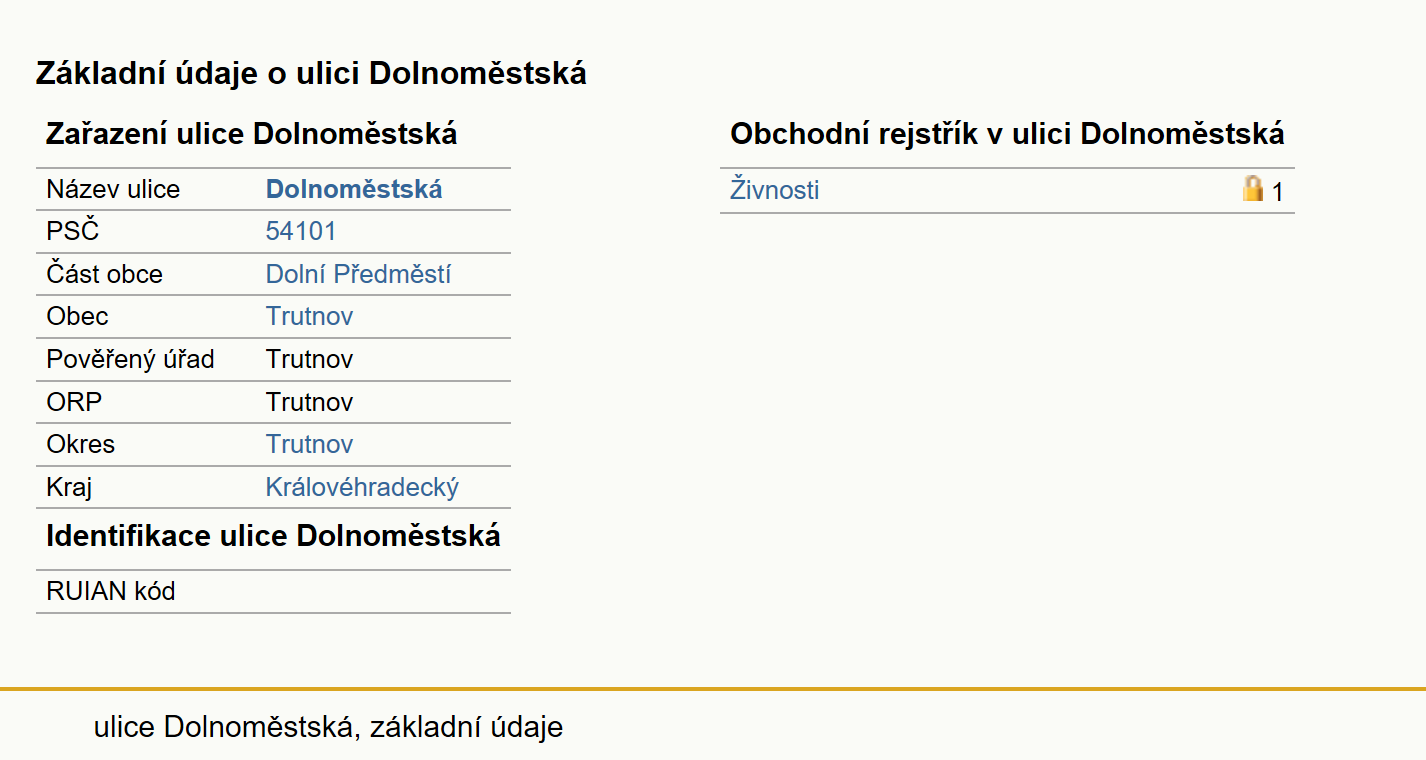The width and height of the screenshot is (1426, 760).
Task: Open Trutnov link in the Okres row
Action: 309,445
